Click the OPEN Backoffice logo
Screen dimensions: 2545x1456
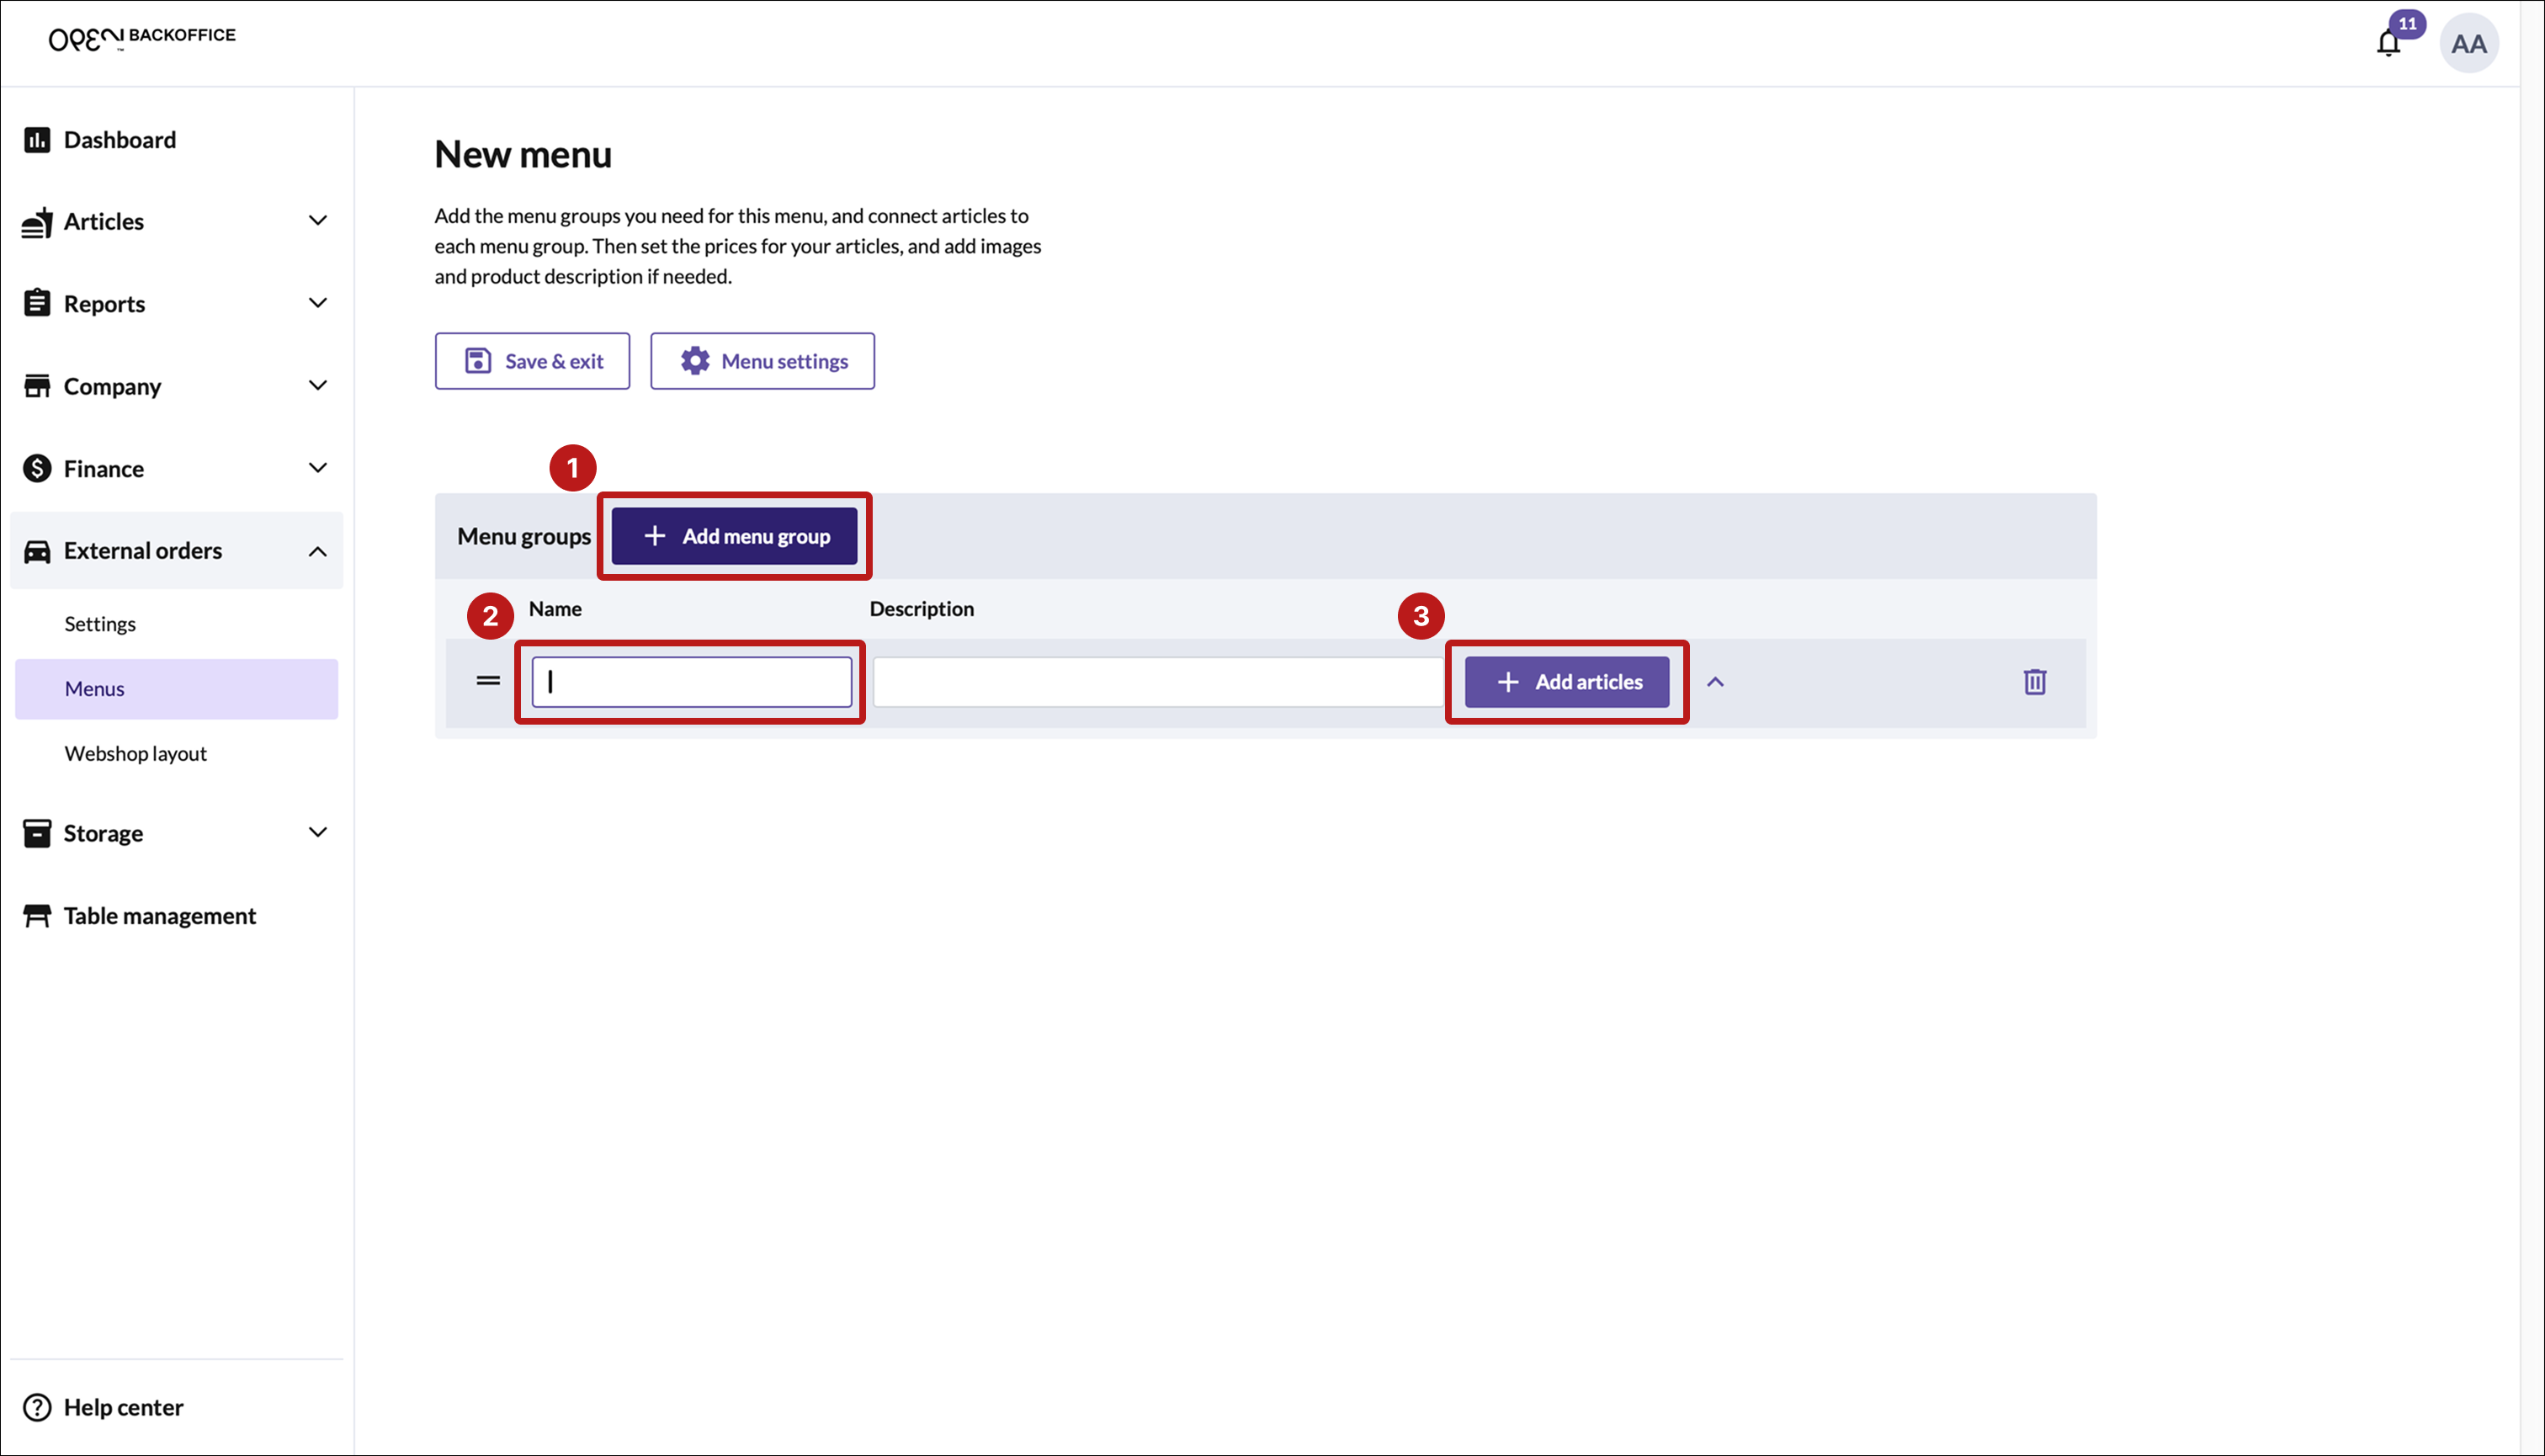click(x=142, y=38)
